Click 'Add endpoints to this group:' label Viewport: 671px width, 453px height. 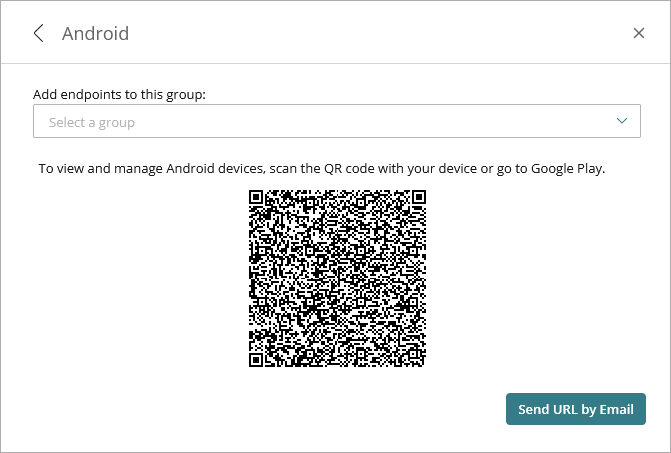[119, 94]
